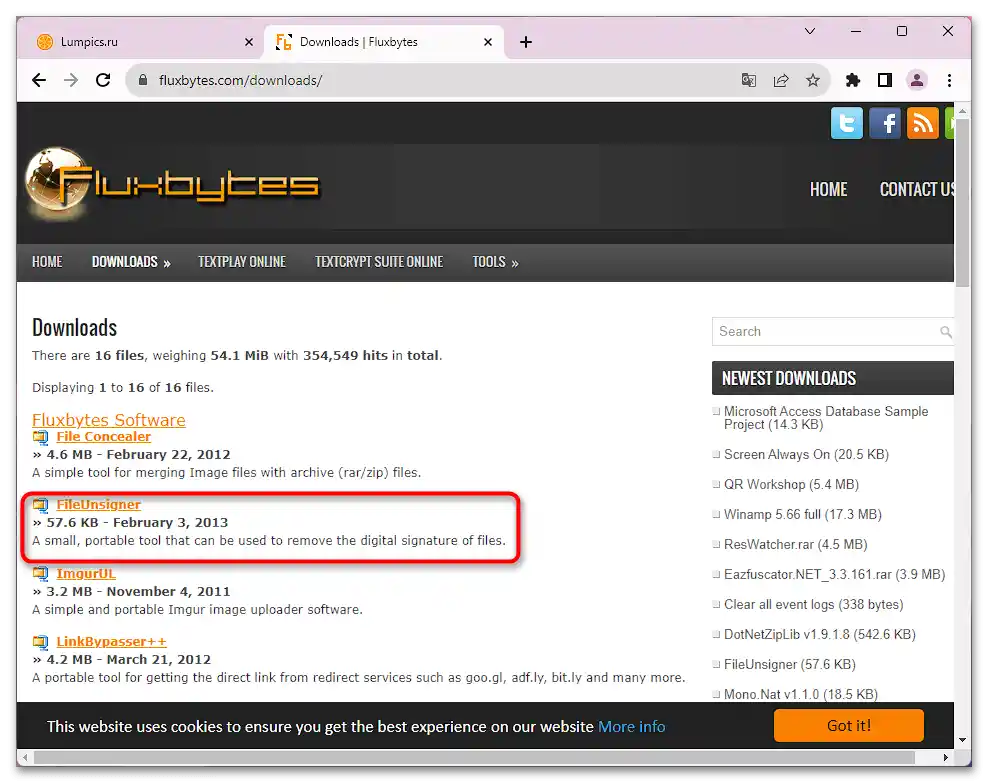The image size is (988, 783).
Task: Click the horizontal scrollbar left arrow
Action: tap(25, 757)
